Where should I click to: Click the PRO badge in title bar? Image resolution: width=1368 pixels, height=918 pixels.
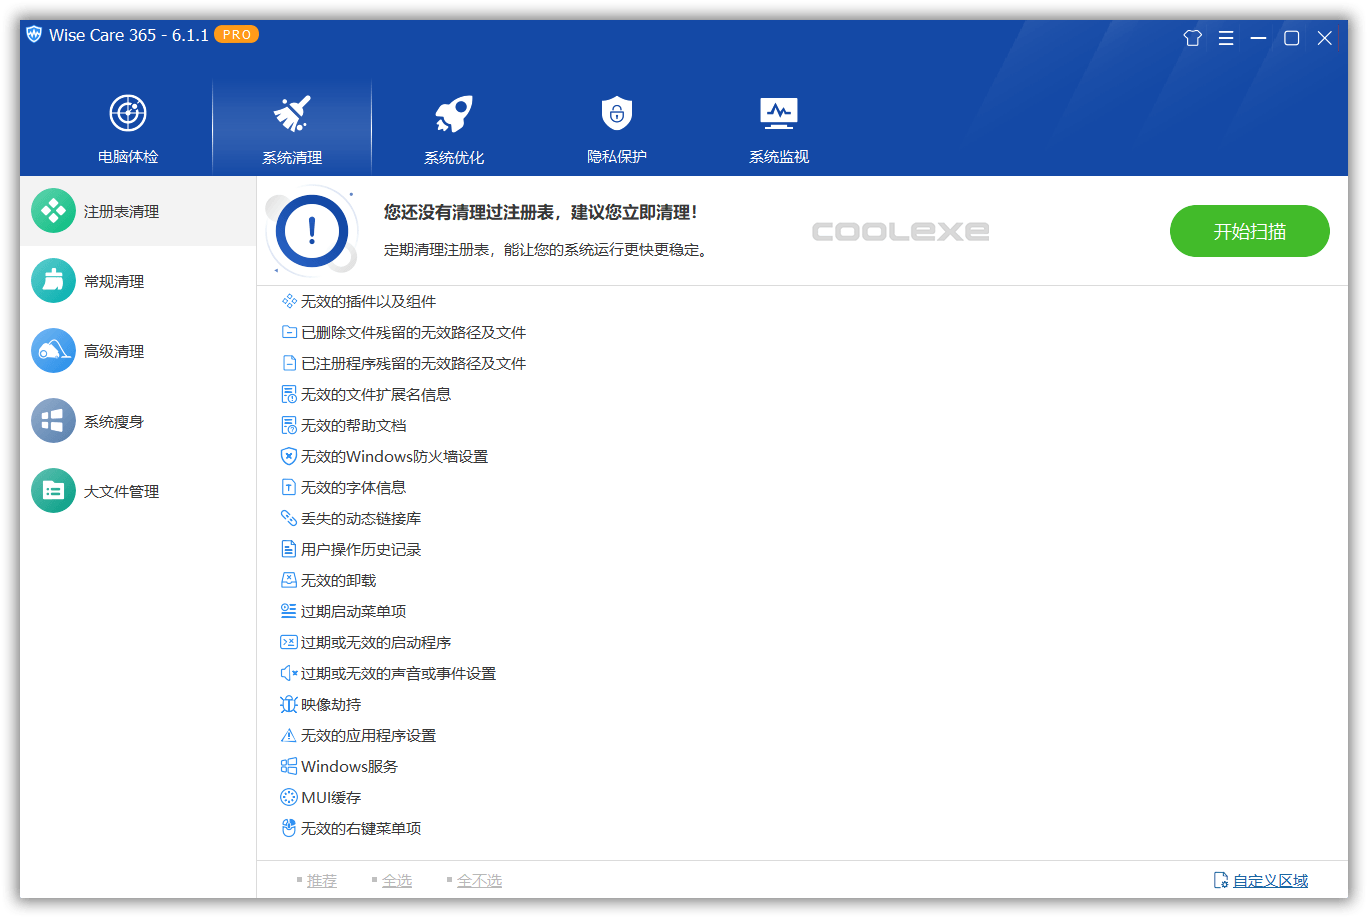(x=236, y=35)
